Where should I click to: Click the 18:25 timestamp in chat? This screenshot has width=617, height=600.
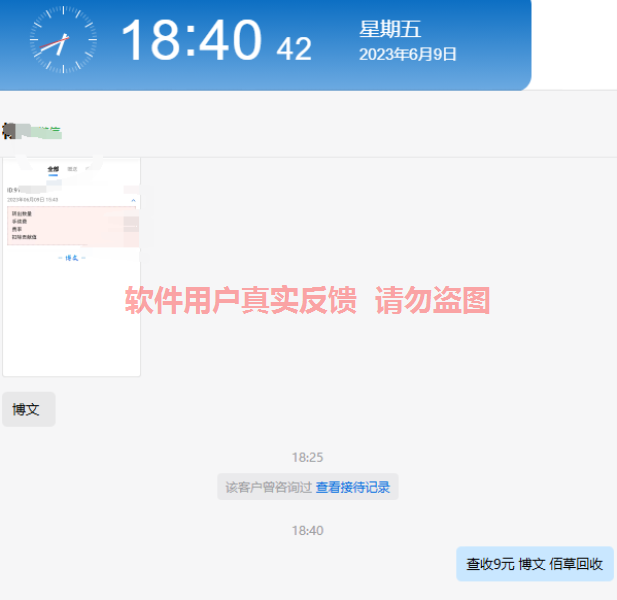coord(307,457)
